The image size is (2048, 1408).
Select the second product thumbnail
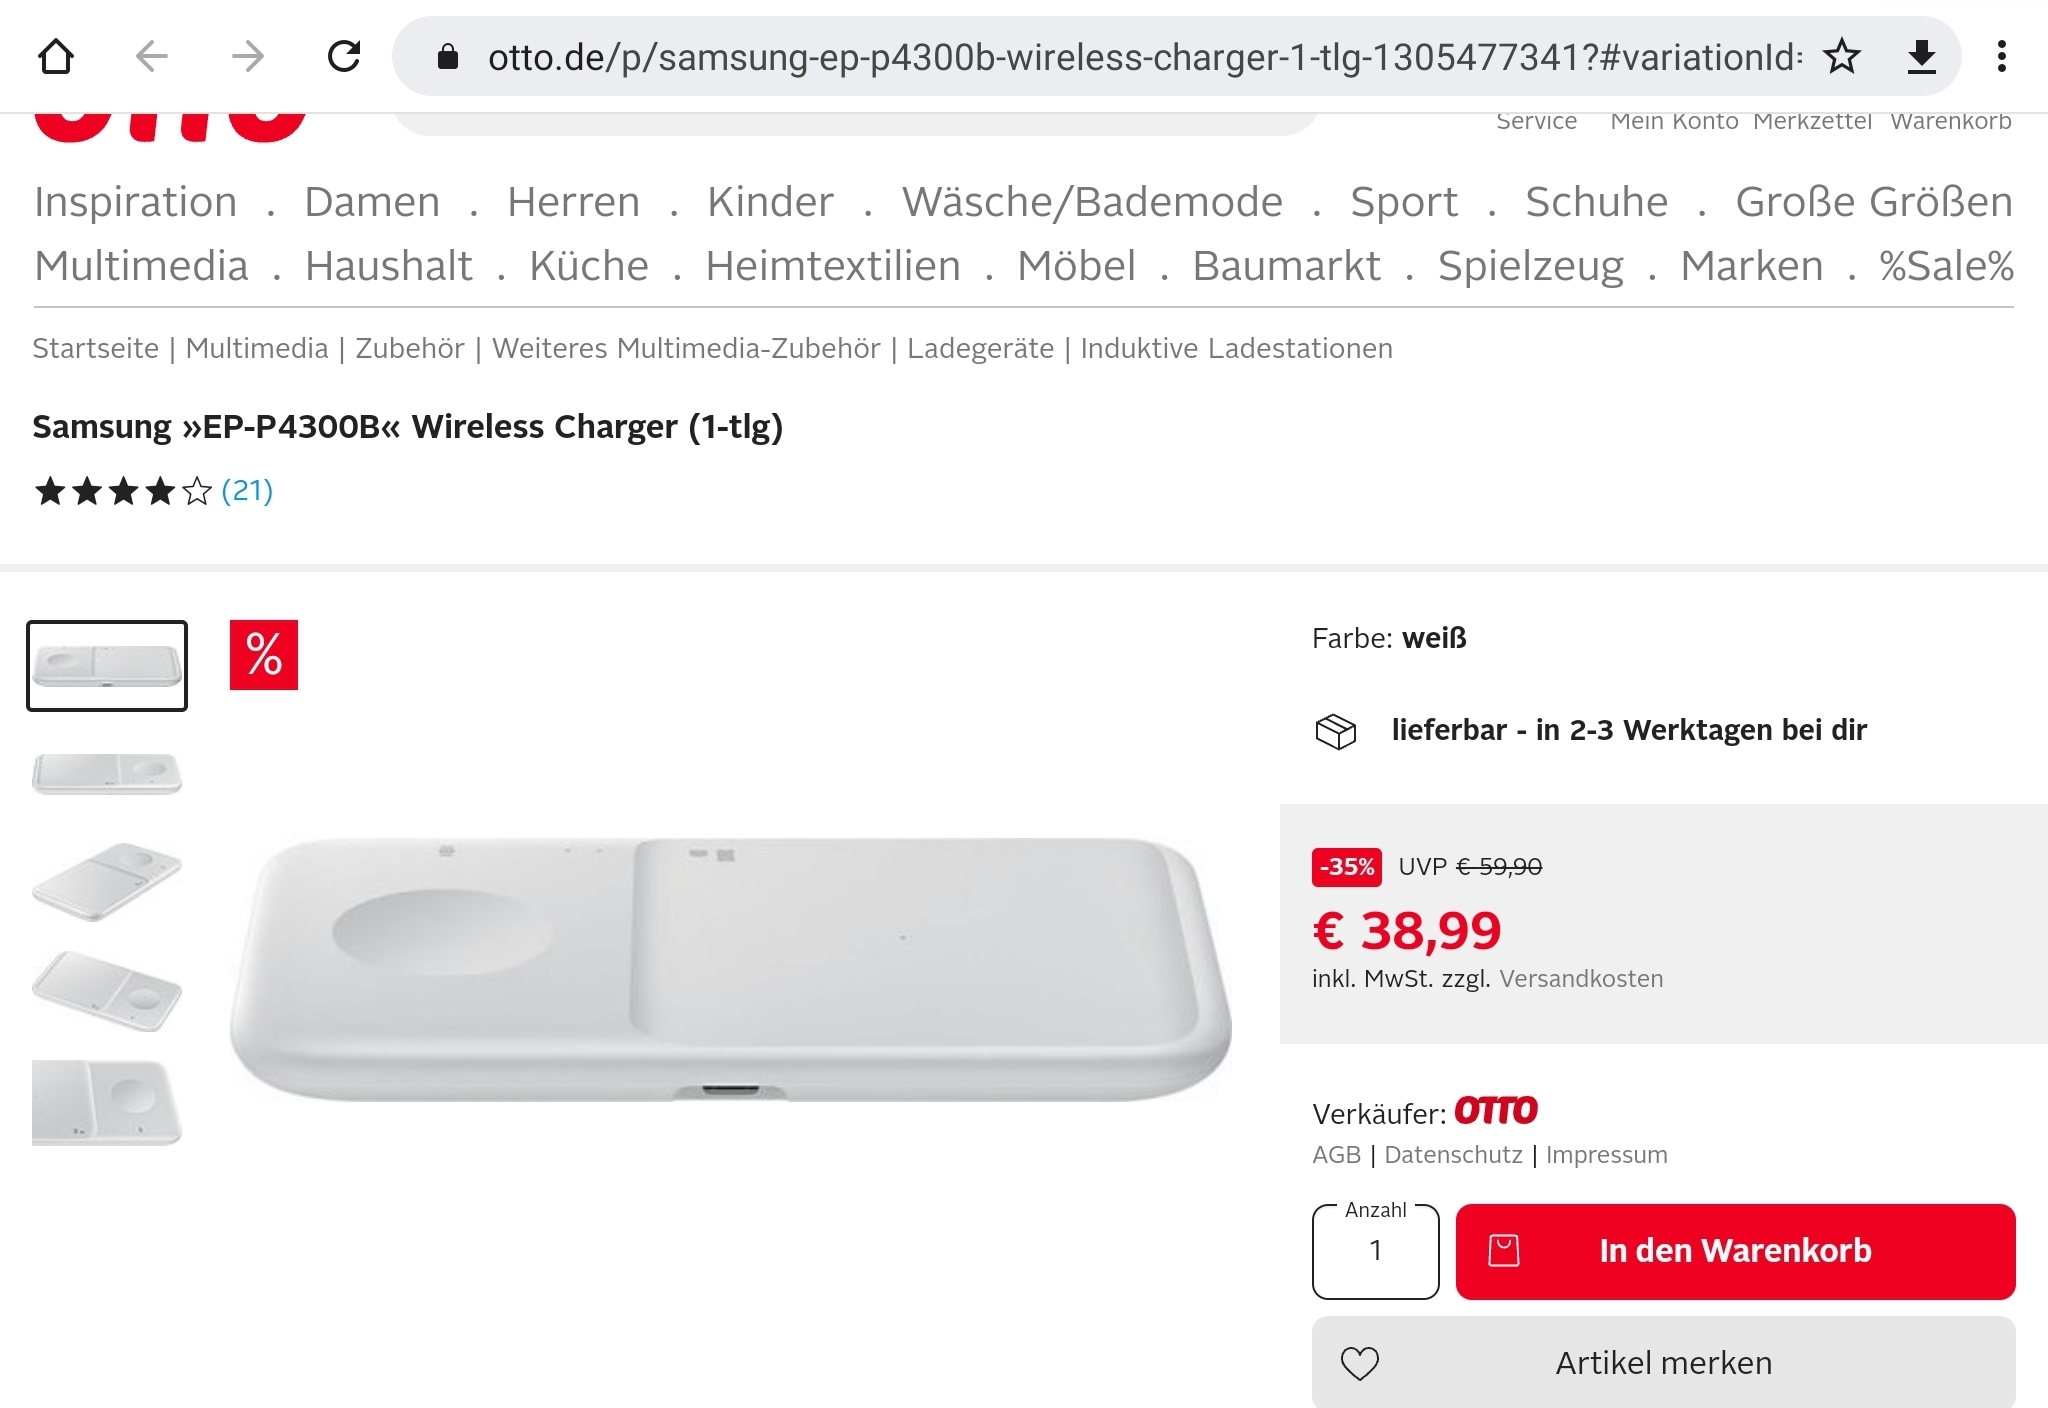coord(107,773)
